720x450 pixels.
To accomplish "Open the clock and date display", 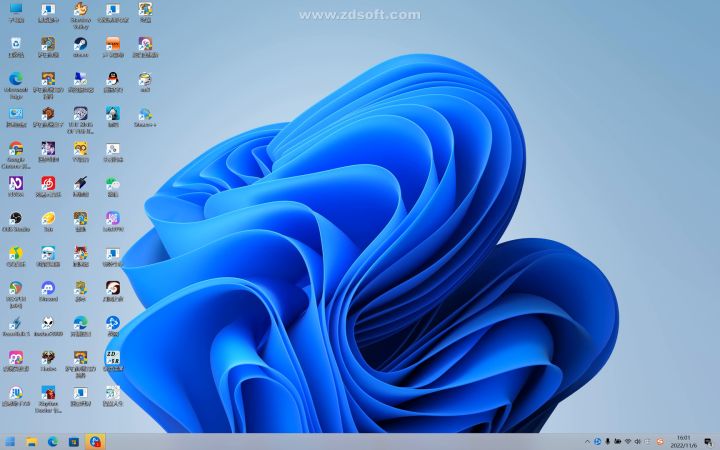I will (x=684, y=442).
